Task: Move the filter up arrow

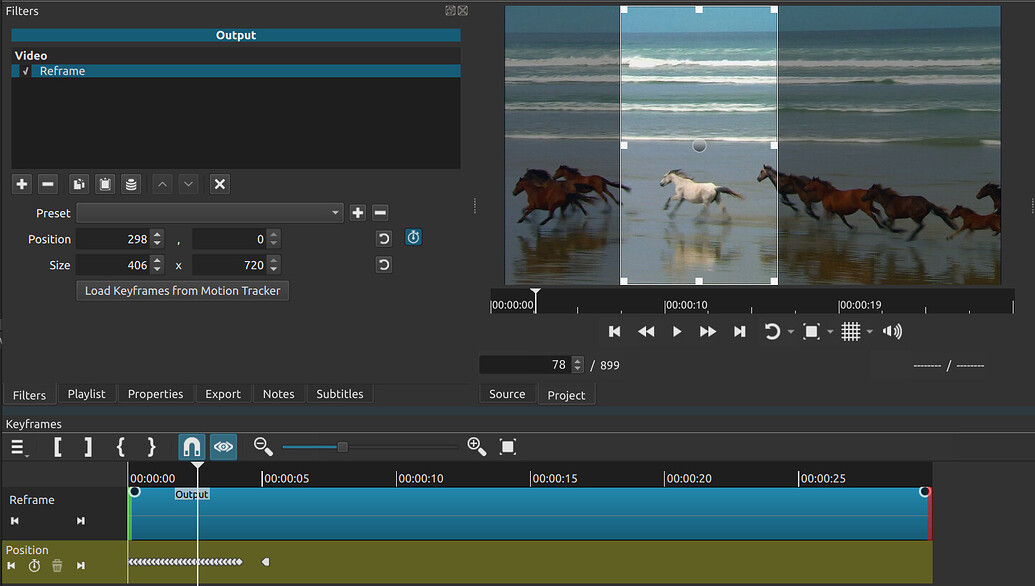Action: 162,184
